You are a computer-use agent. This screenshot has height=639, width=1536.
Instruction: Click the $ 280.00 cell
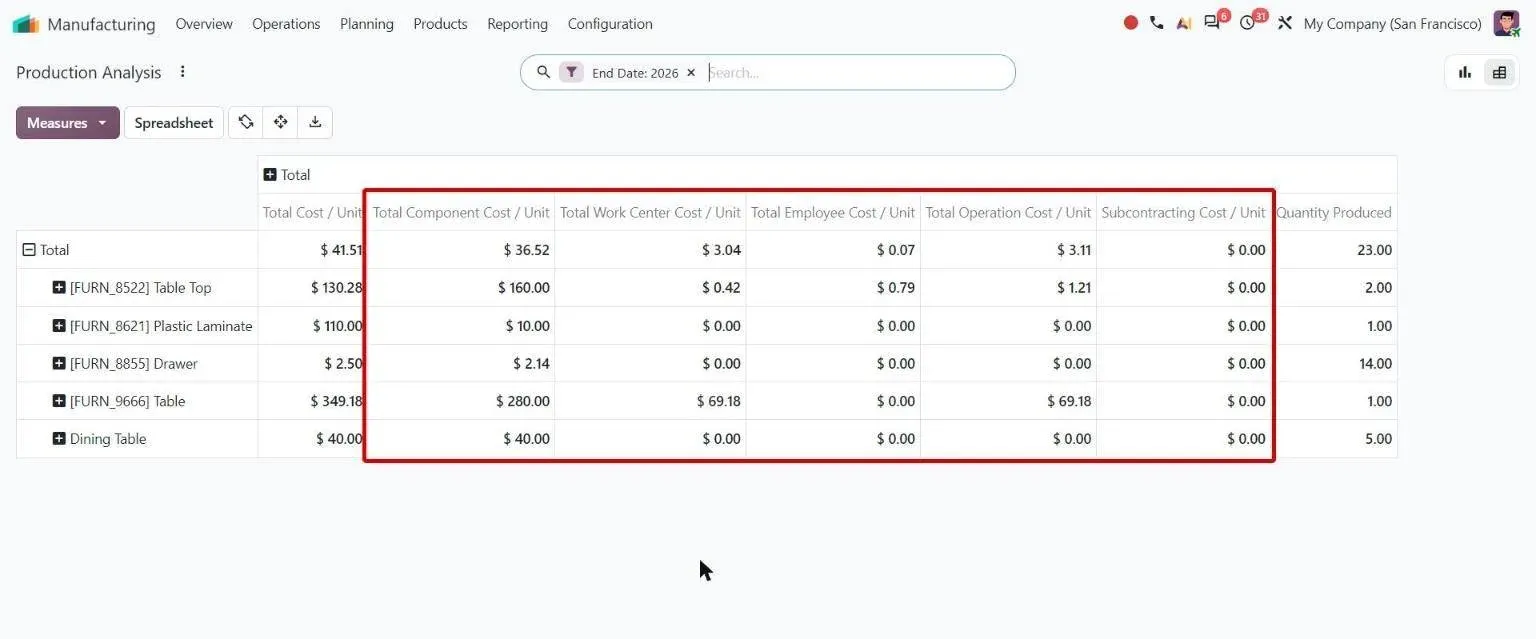tap(461, 401)
